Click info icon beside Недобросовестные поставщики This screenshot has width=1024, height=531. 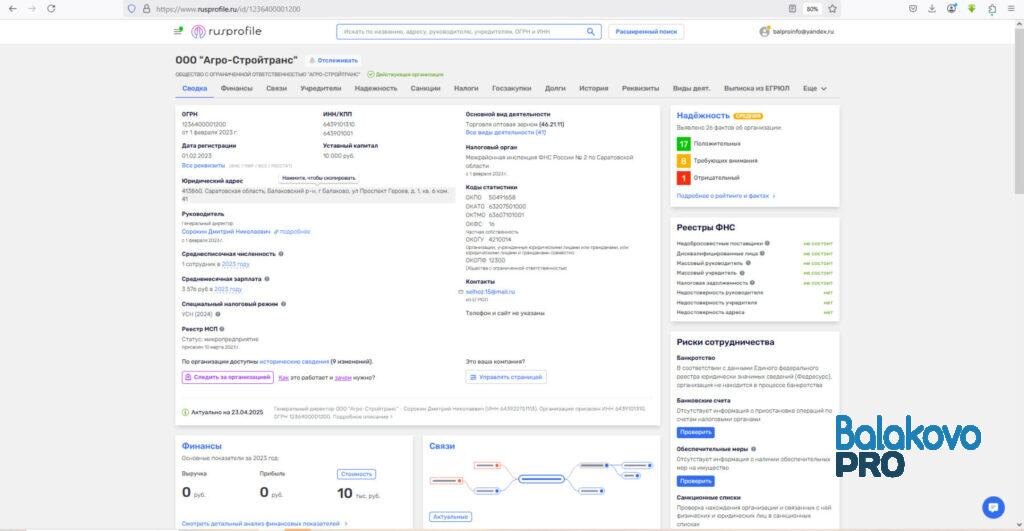(x=767, y=243)
